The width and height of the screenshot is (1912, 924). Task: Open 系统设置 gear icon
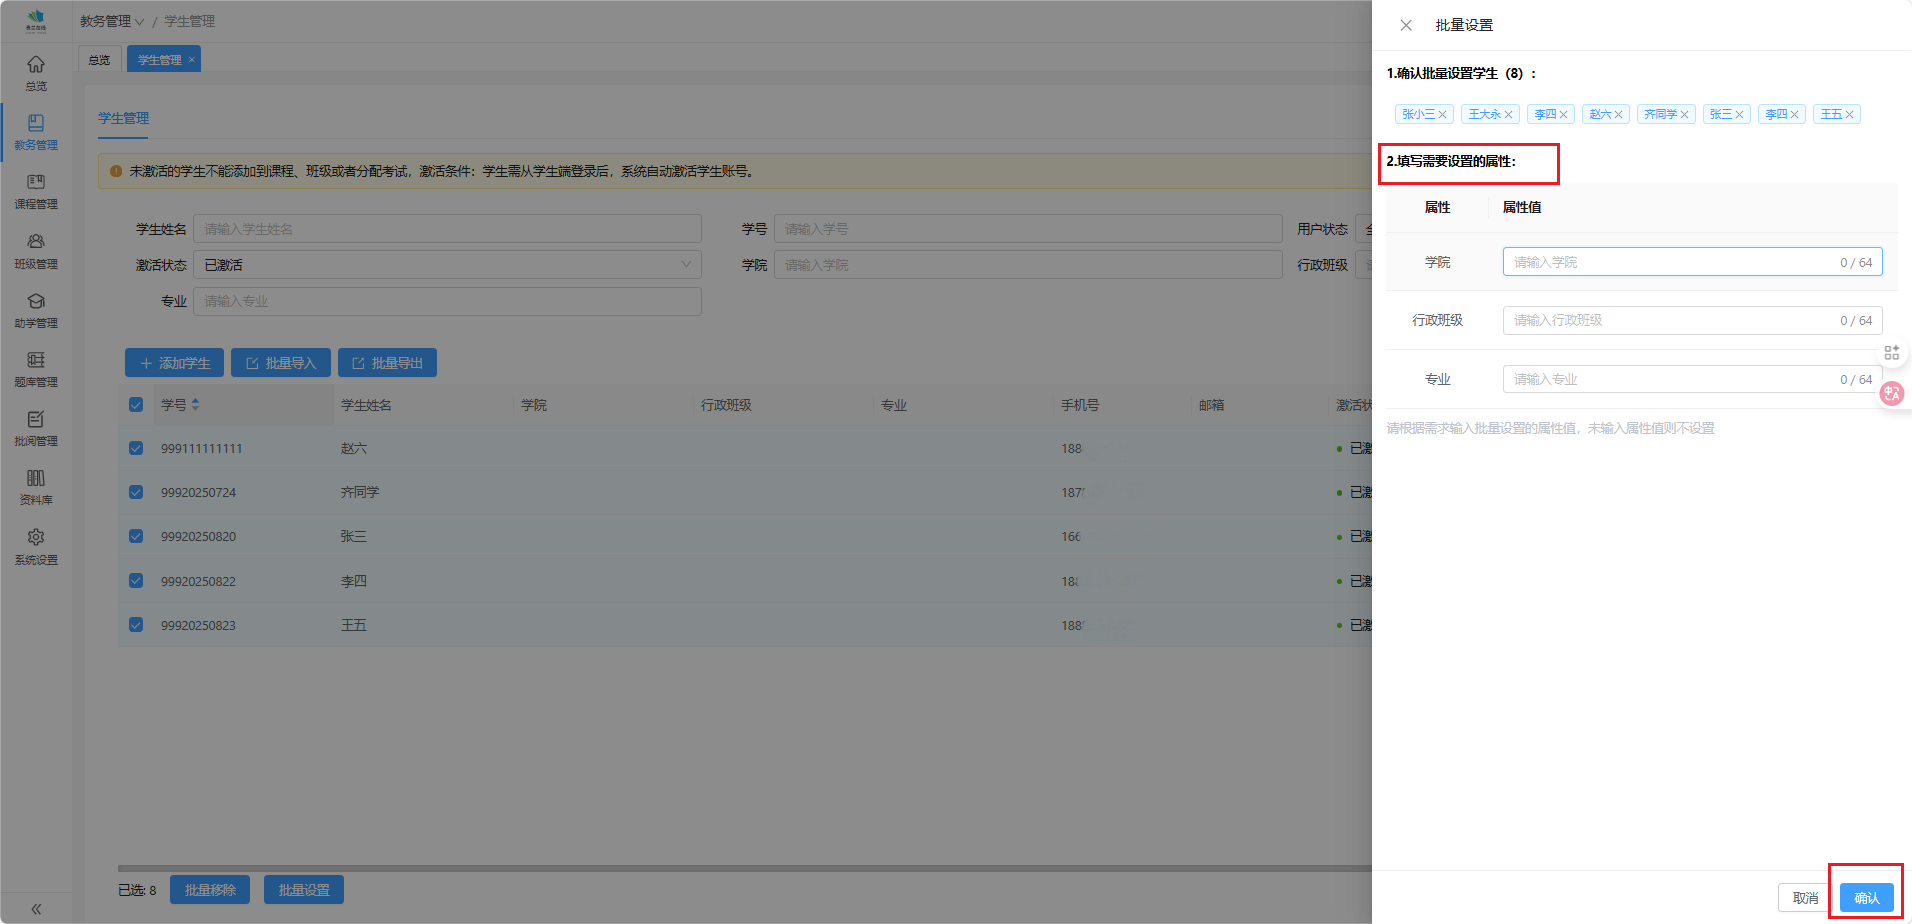coord(36,545)
